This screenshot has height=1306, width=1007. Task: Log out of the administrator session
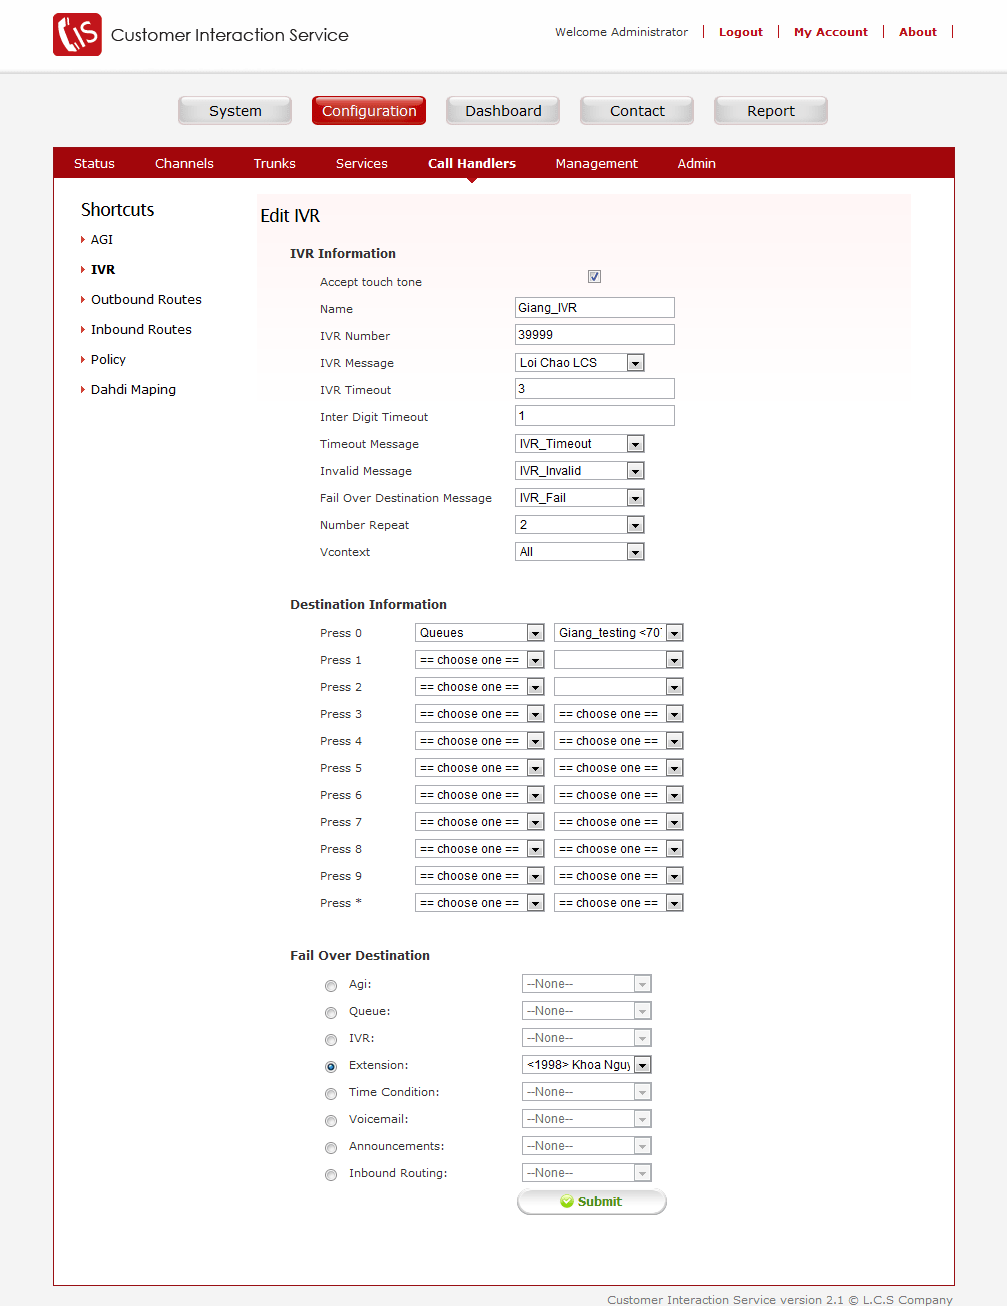point(741,32)
